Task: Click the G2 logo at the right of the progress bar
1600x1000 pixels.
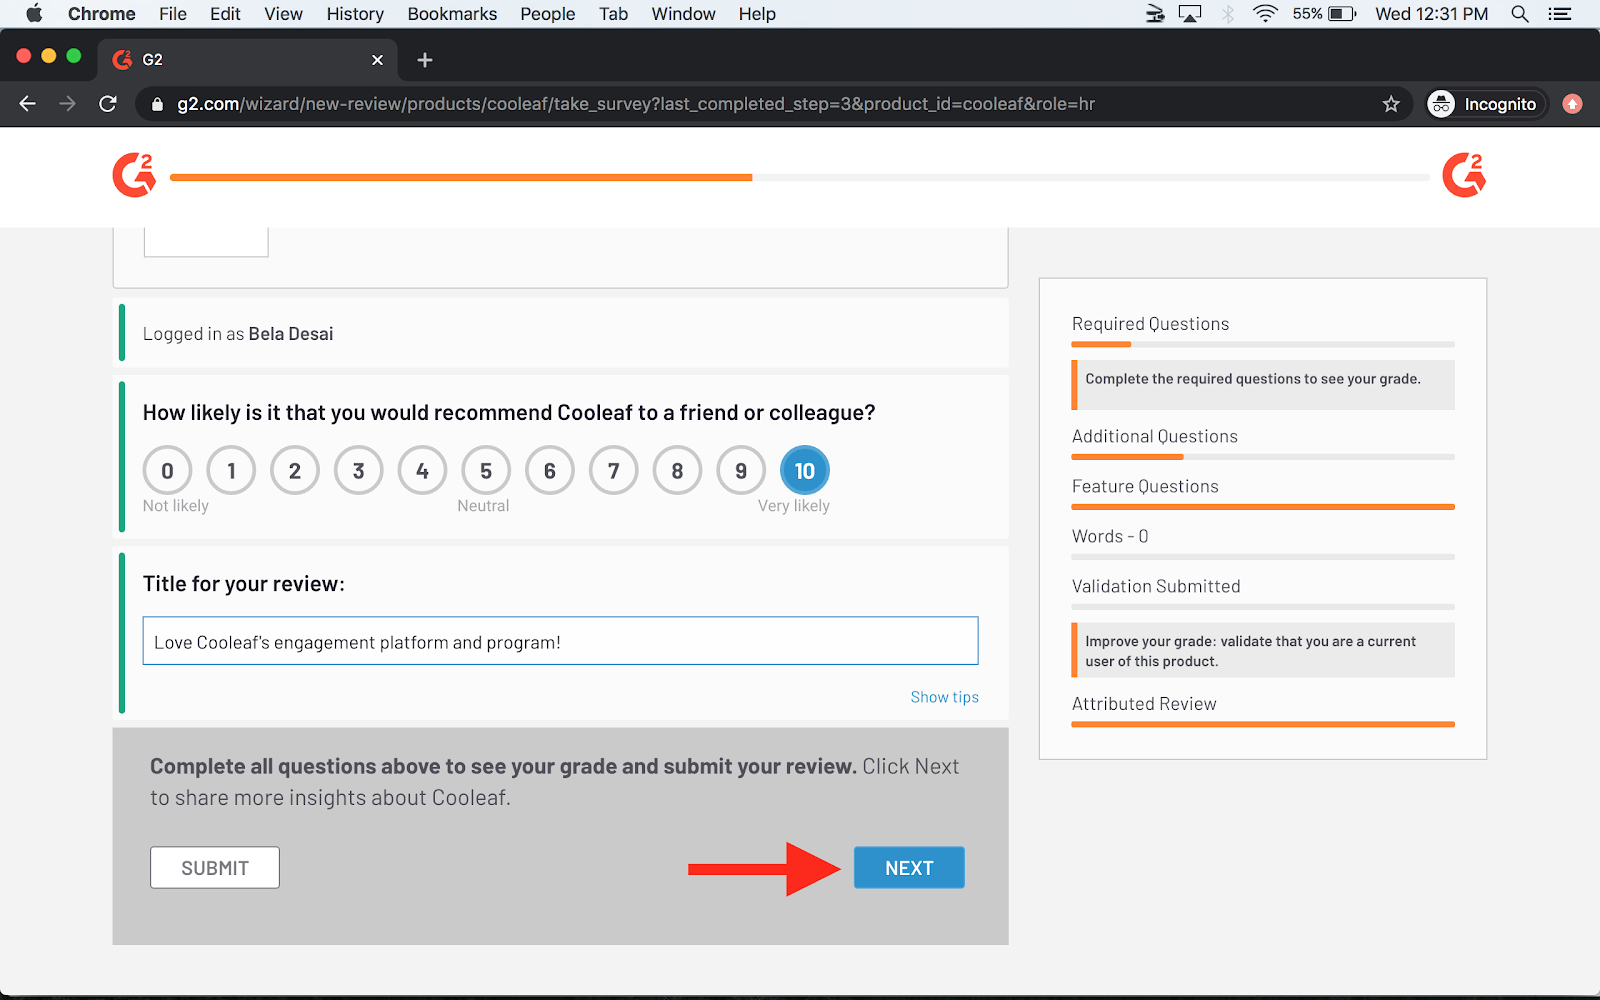Action: pyautogui.click(x=1464, y=175)
